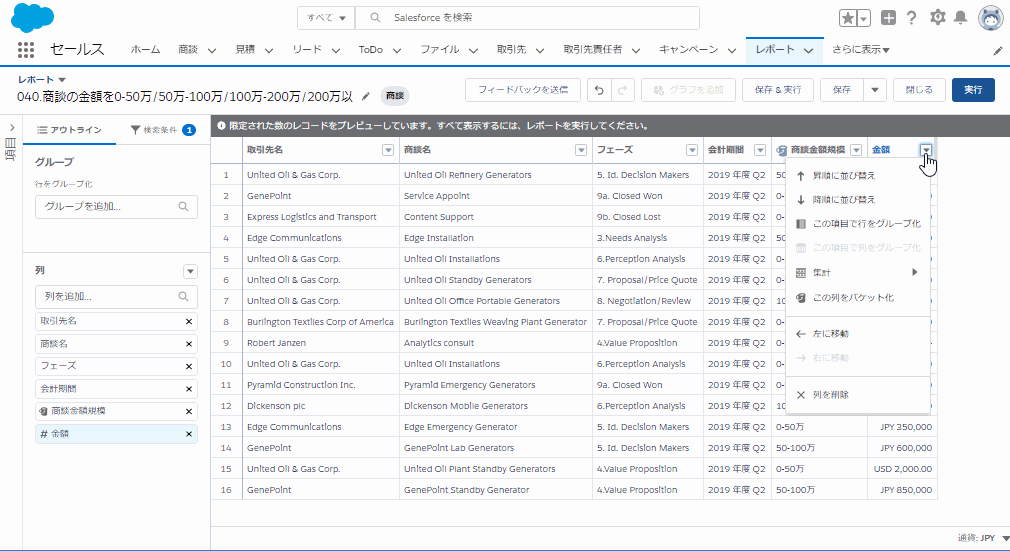Click cell Robert Janzen

[x=320, y=343]
